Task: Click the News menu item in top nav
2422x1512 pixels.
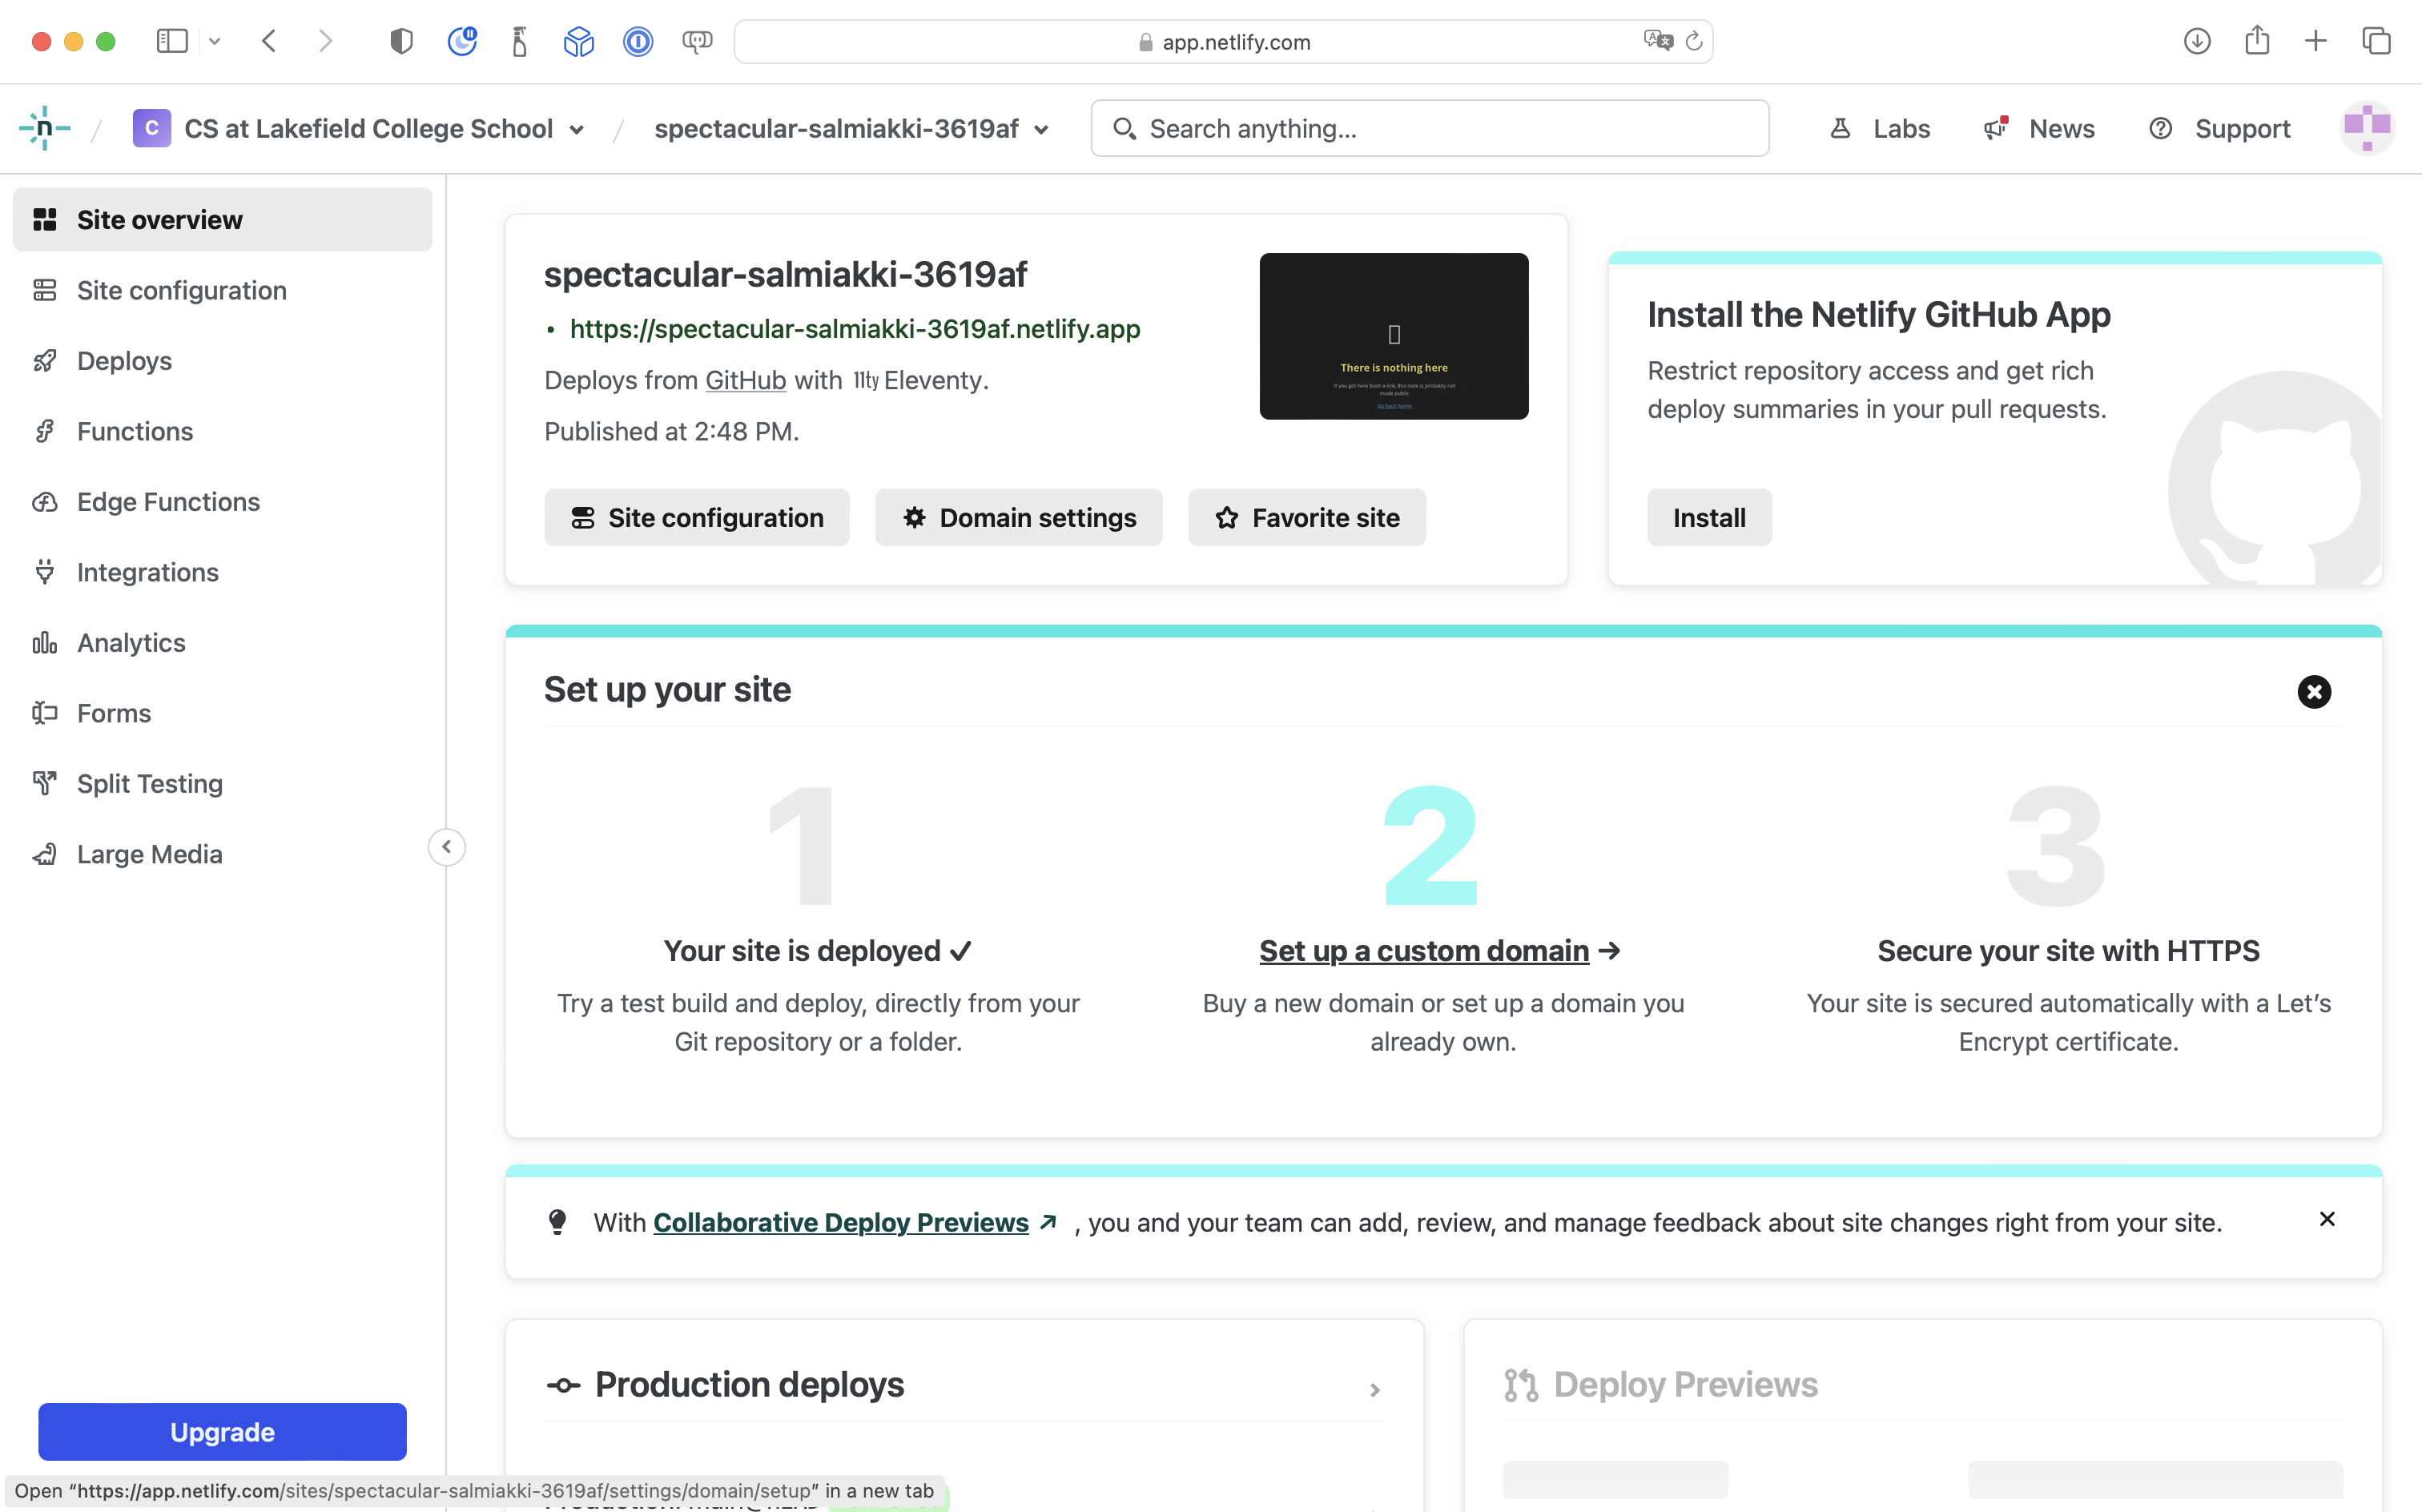Action: tap(2063, 129)
